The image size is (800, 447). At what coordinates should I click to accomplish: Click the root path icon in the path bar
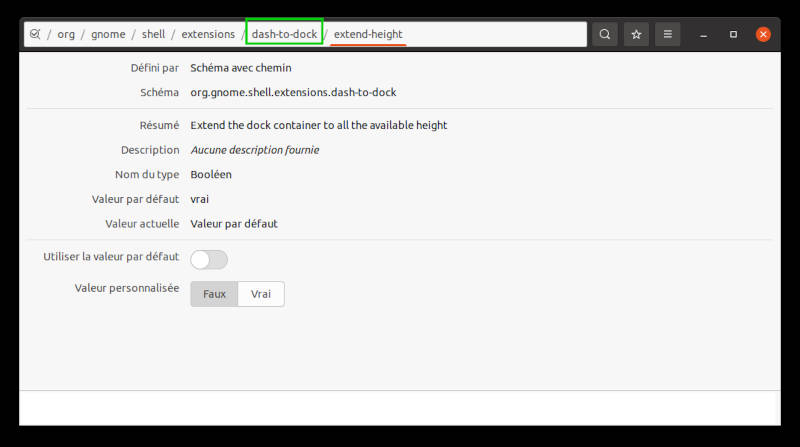point(34,34)
